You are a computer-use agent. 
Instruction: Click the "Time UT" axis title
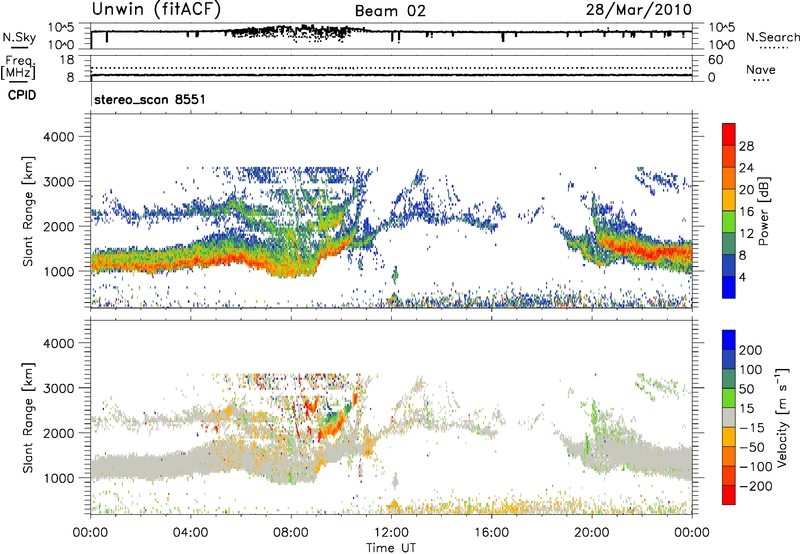point(391,548)
